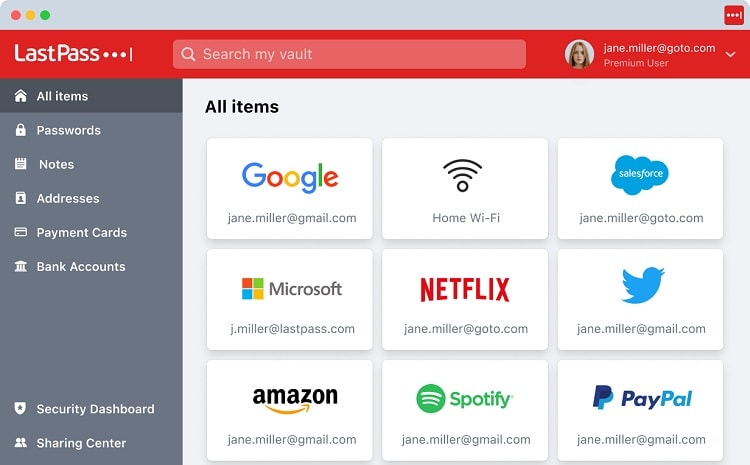Viewport: 750px width, 465px height.
Task: Click jane.miller@gmail.com under Google
Action: click(292, 218)
